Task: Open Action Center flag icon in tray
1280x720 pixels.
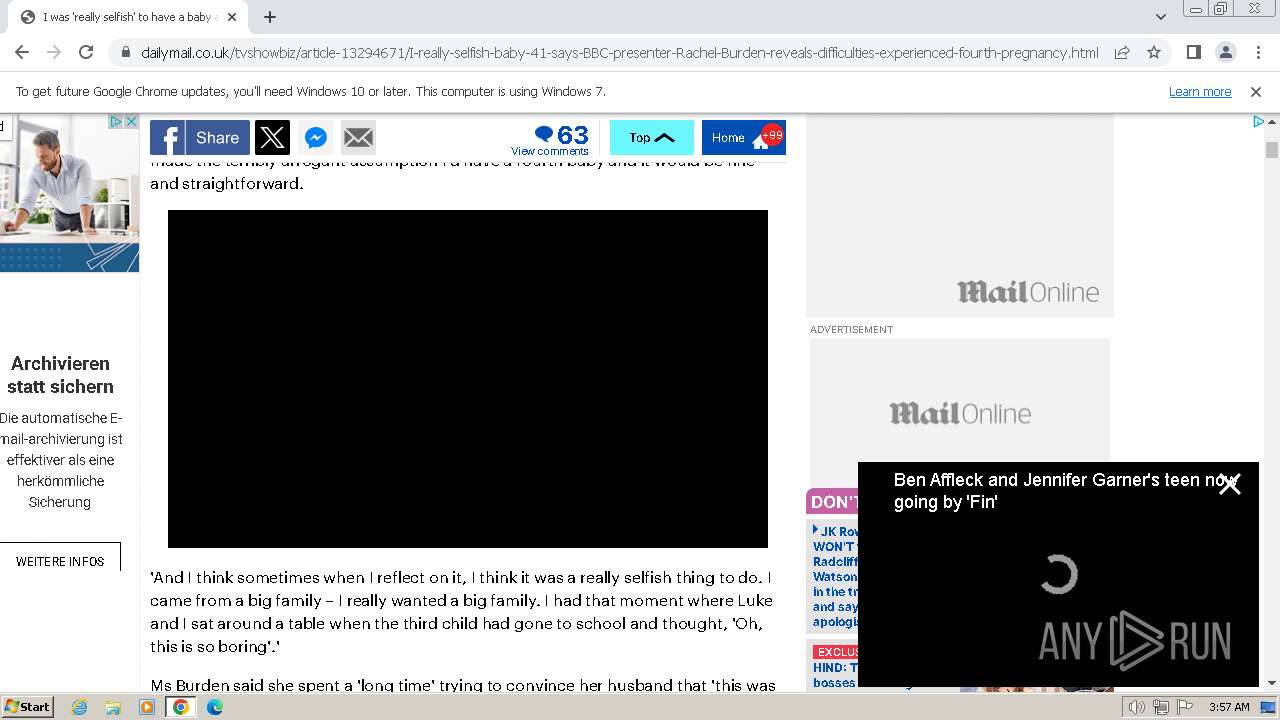Action: pyautogui.click(x=1185, y=707)
